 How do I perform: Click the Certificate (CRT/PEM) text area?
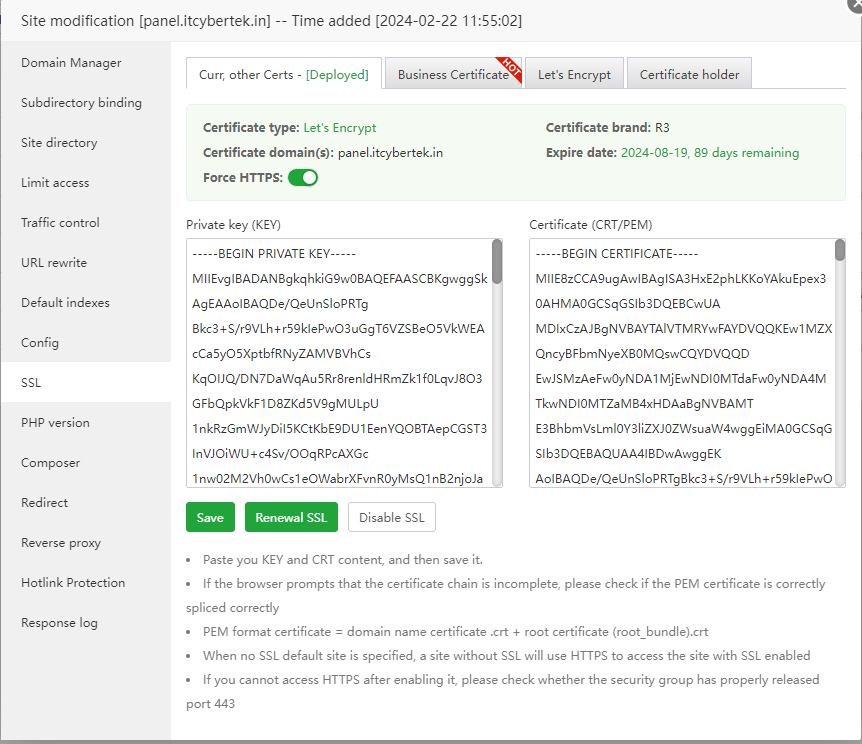point(682,363)
